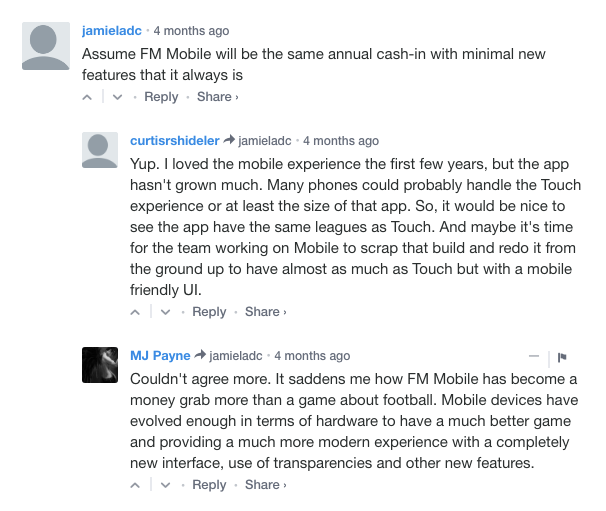Downvote curtisrshideler's reply
Screen dimensions: 606x511
click(165, 312)
